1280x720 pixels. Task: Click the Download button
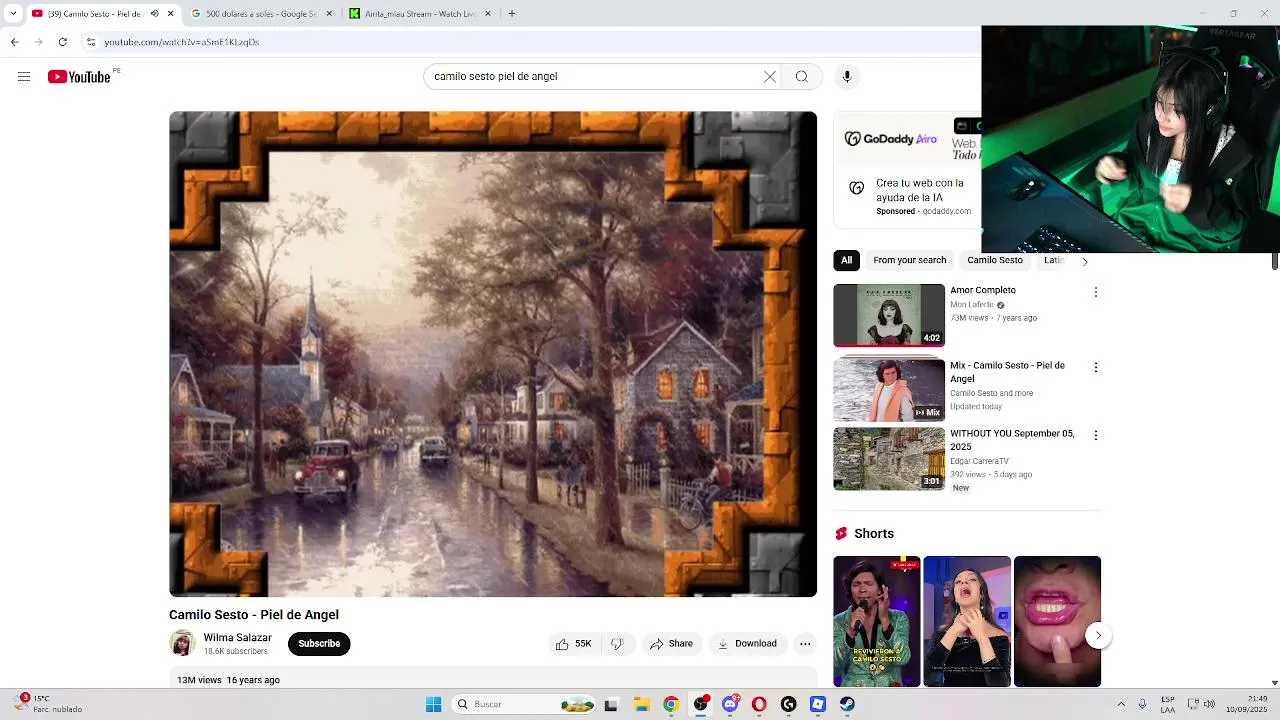click(747, 644)
